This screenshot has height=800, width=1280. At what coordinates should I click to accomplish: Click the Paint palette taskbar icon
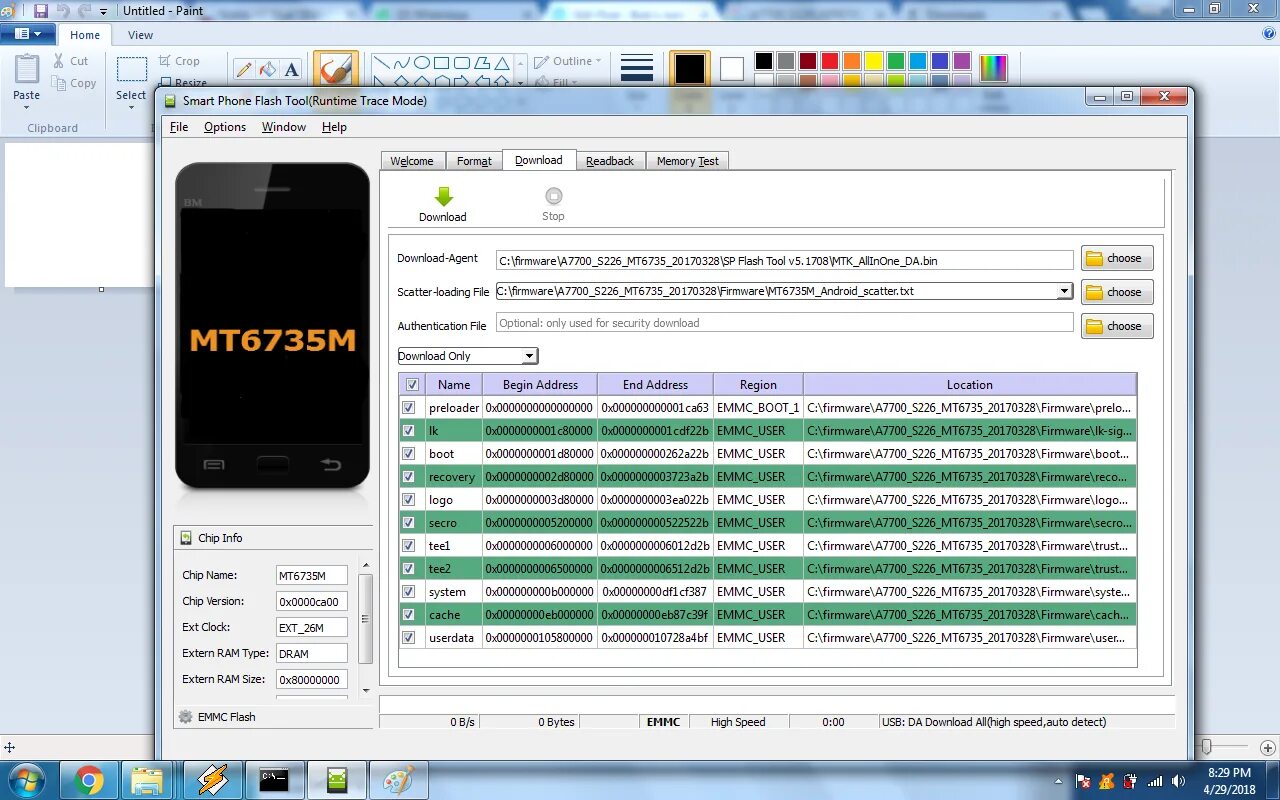pos(398,780)
